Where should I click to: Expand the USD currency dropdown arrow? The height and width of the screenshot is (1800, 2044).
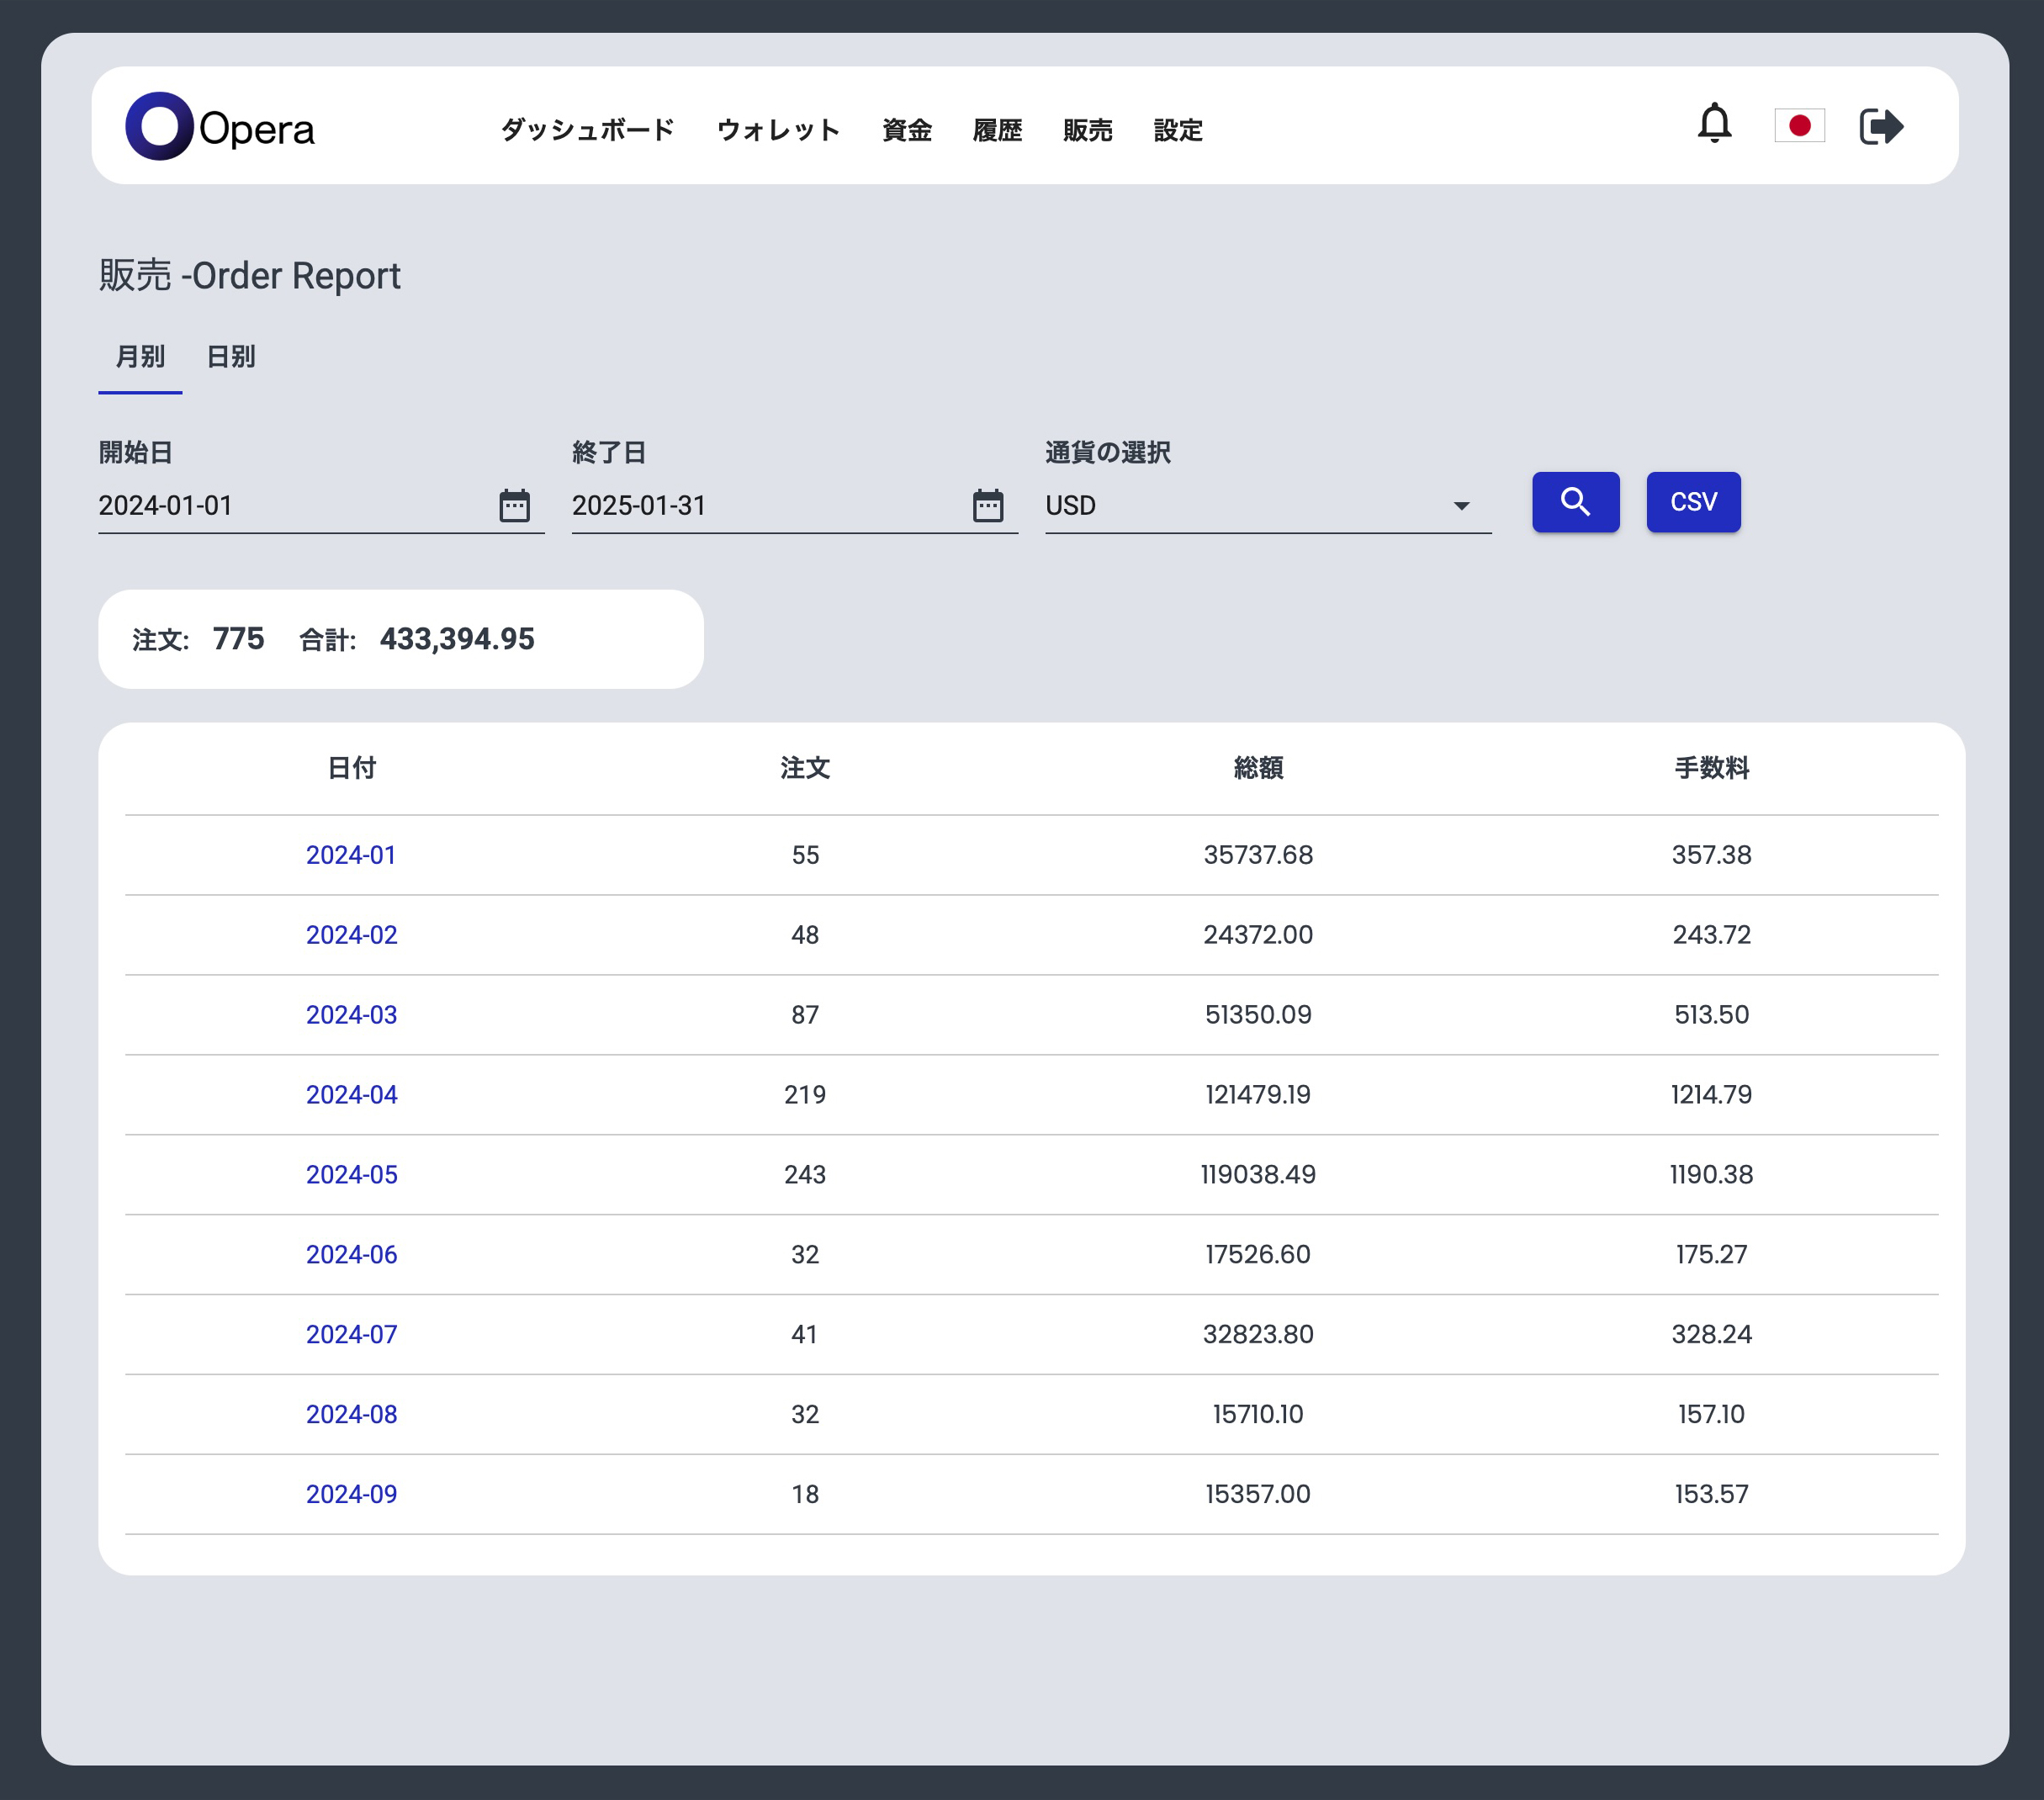click(x=1461, y=506)
